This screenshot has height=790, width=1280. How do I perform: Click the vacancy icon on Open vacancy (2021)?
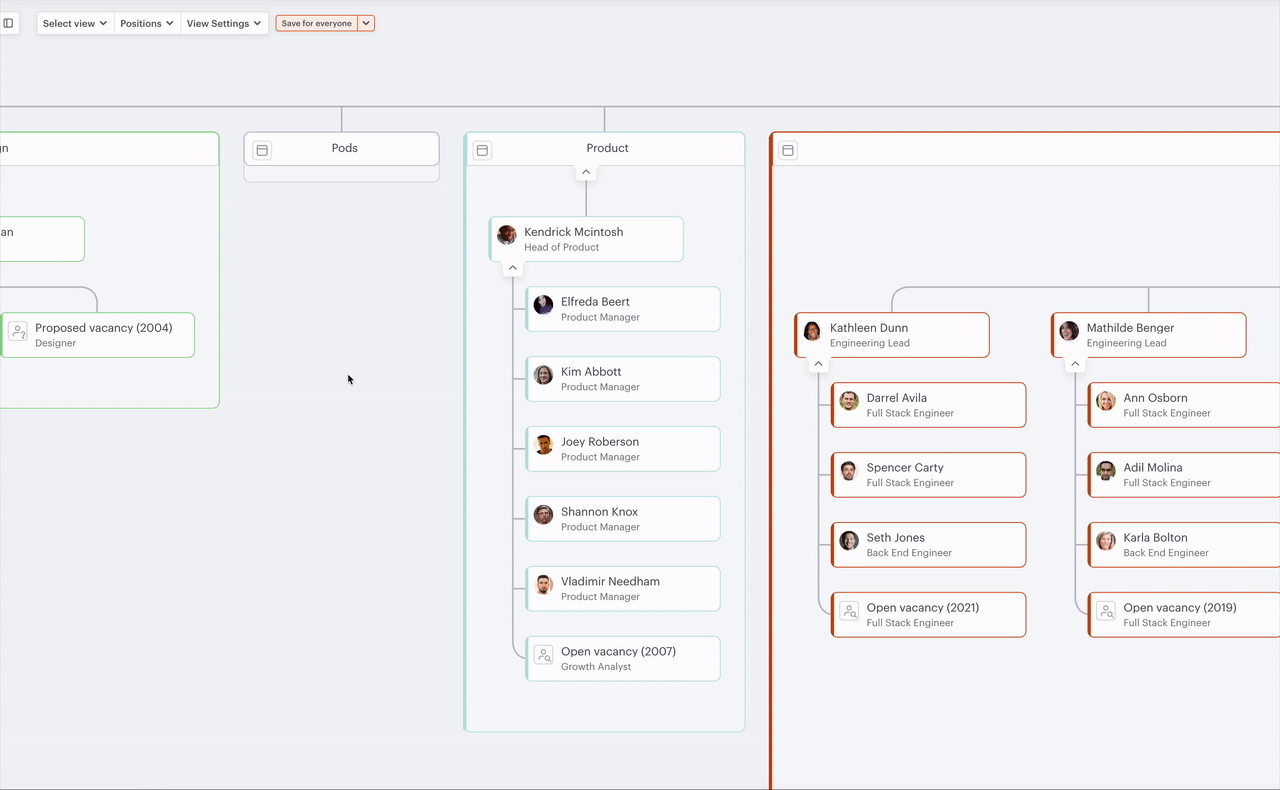click(848, 611)
